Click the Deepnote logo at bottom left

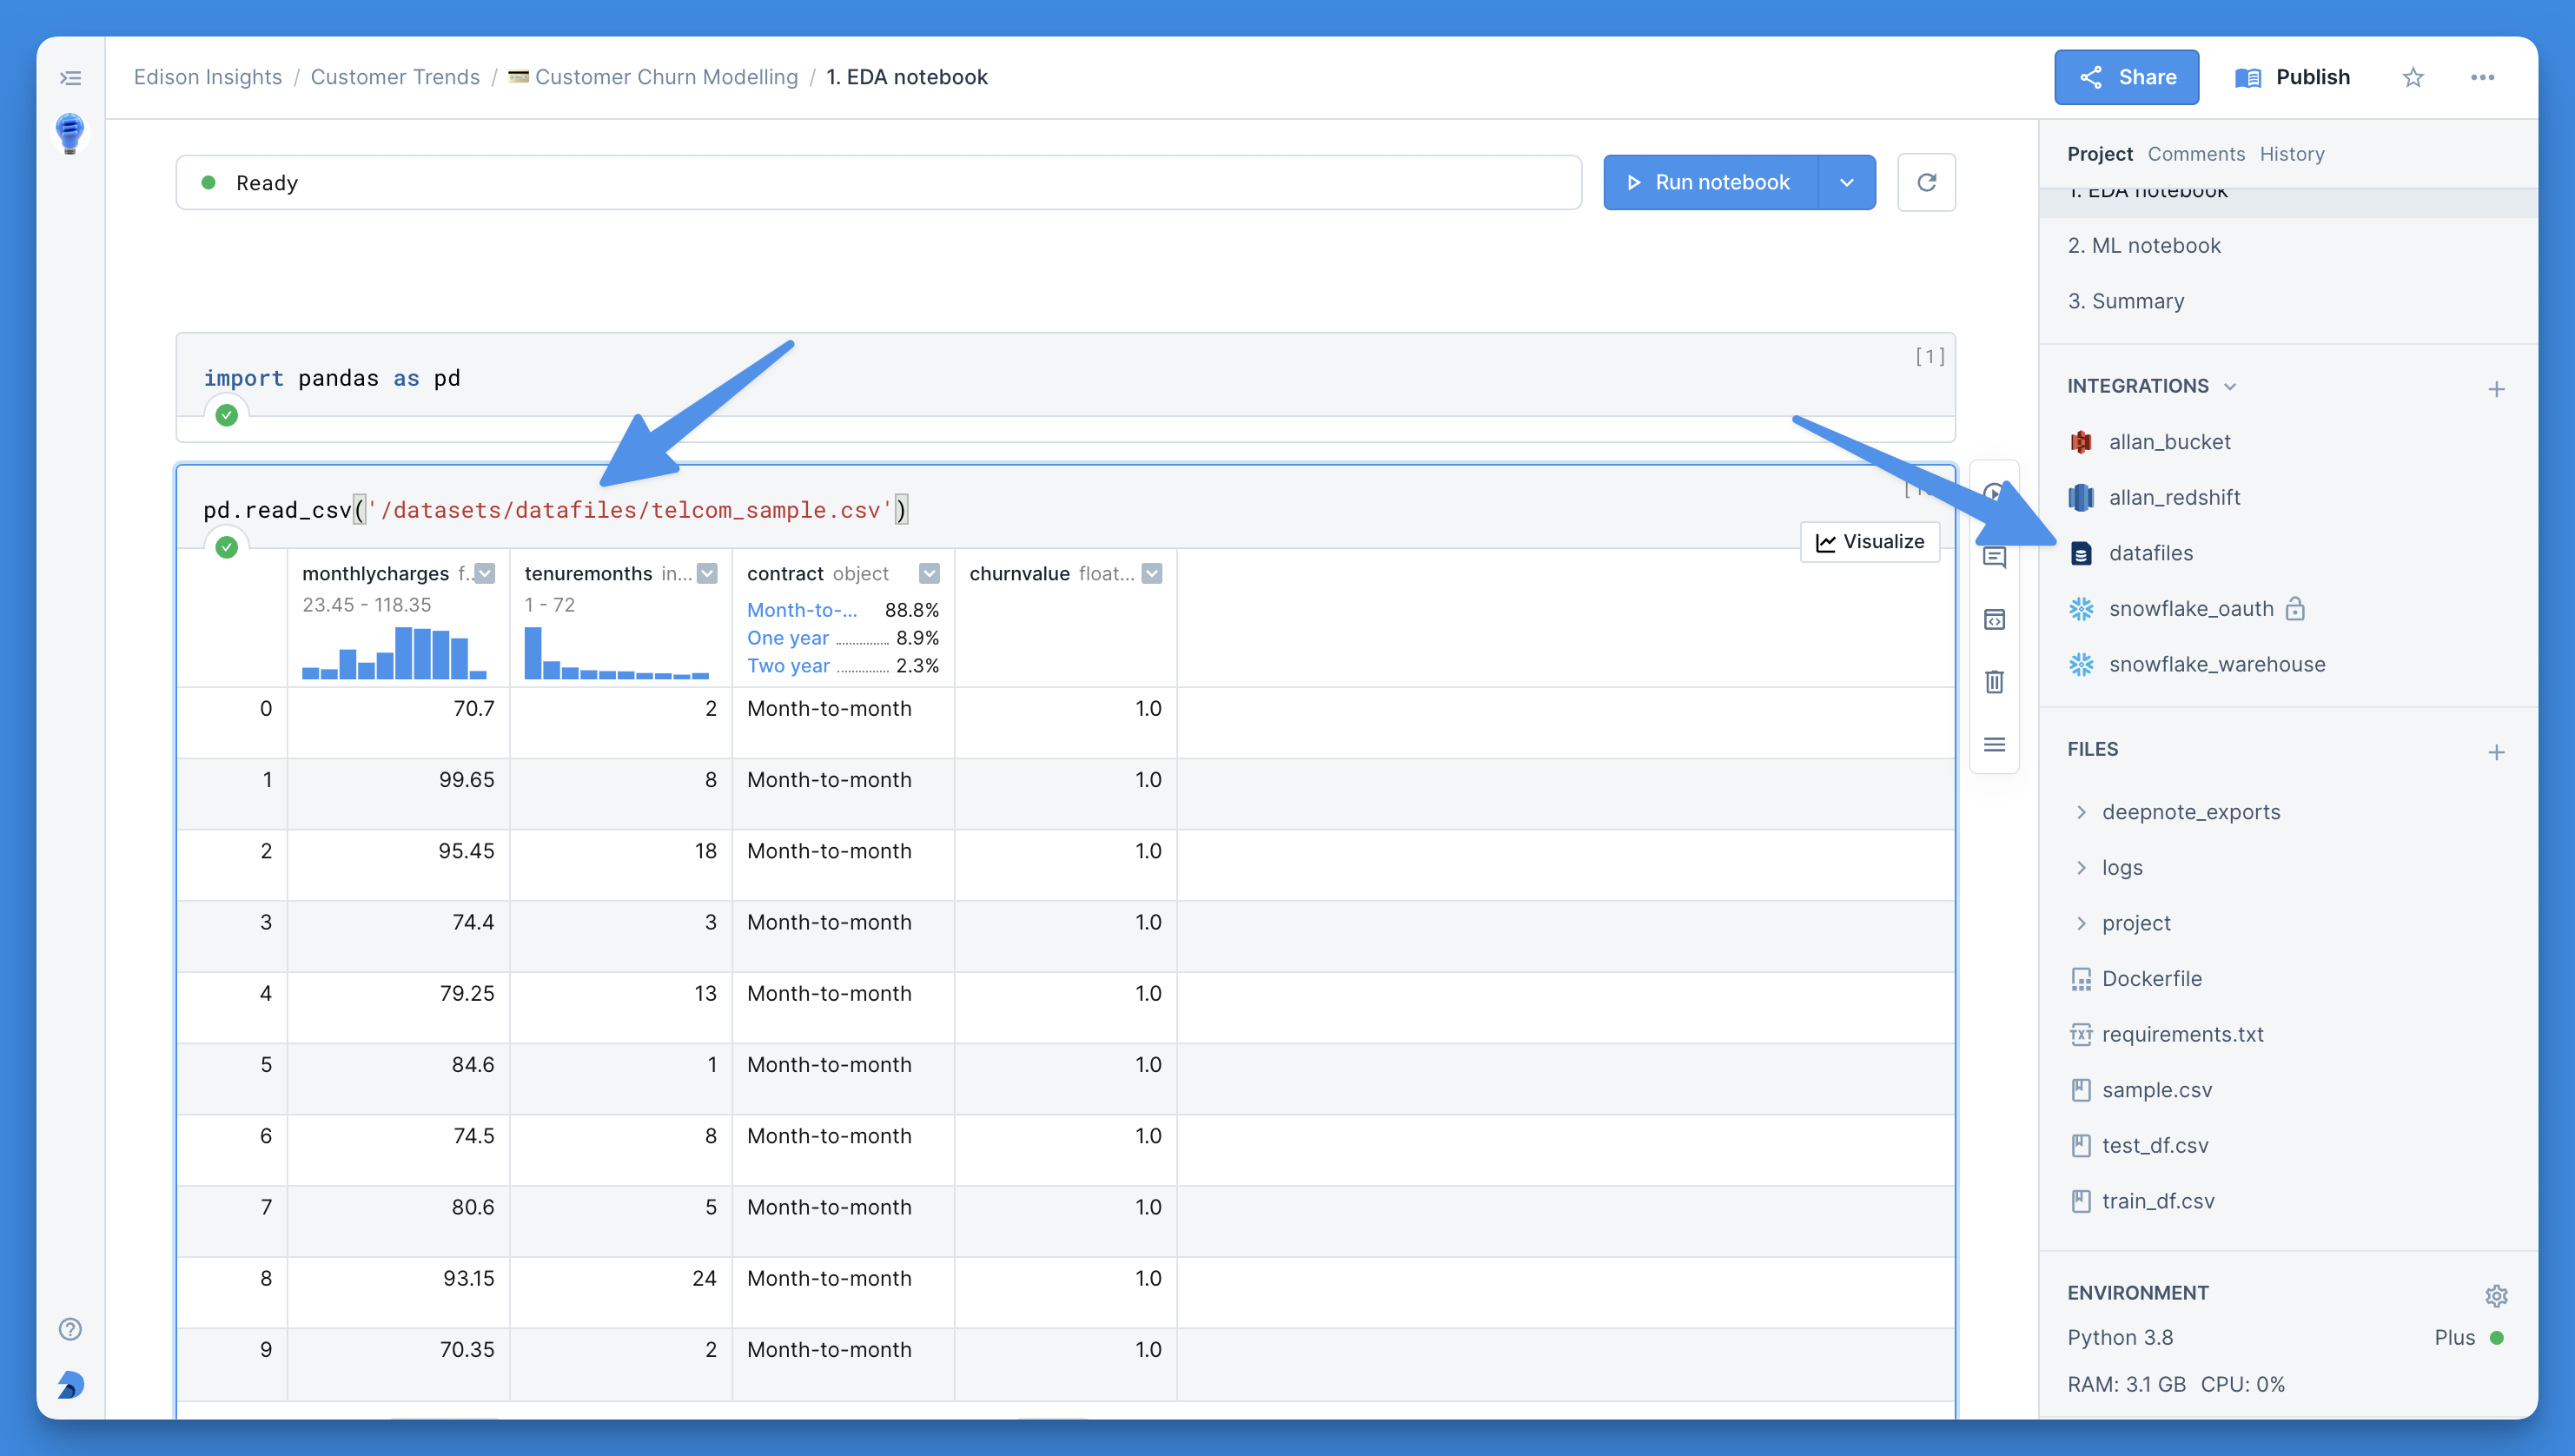click(x=70, y=1384)
